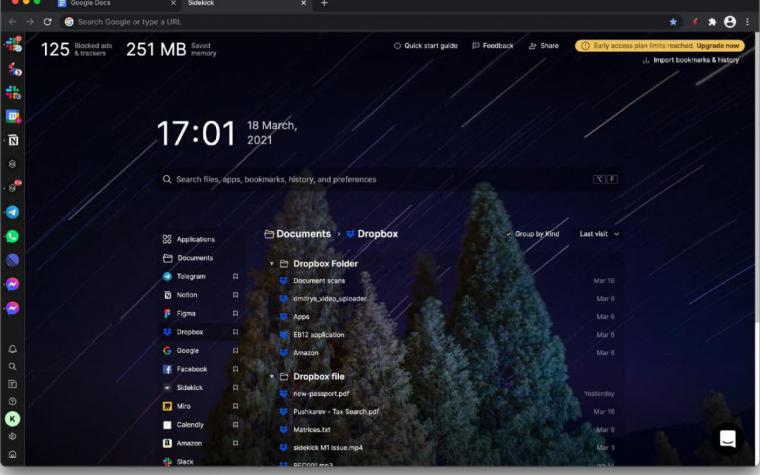Toggle the pin next to Calendly

click(236, 425)
